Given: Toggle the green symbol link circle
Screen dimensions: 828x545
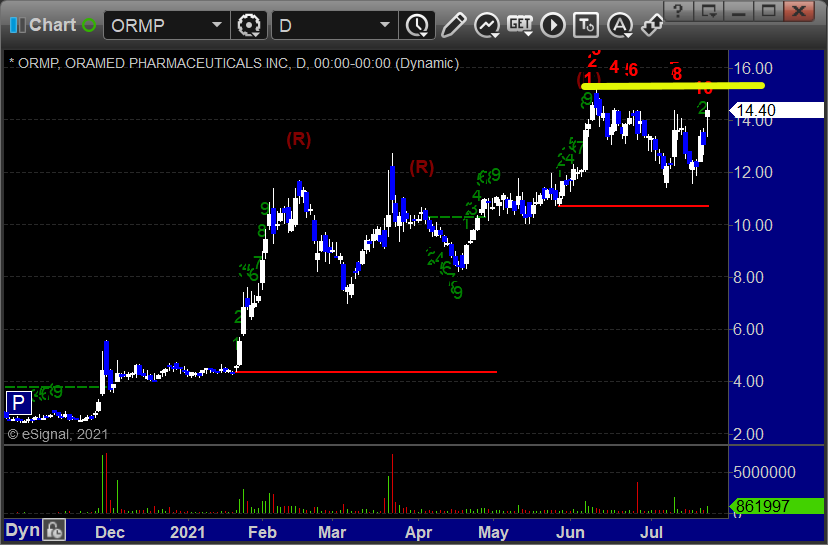Looking at the screenshot, I should coord(89,25).
